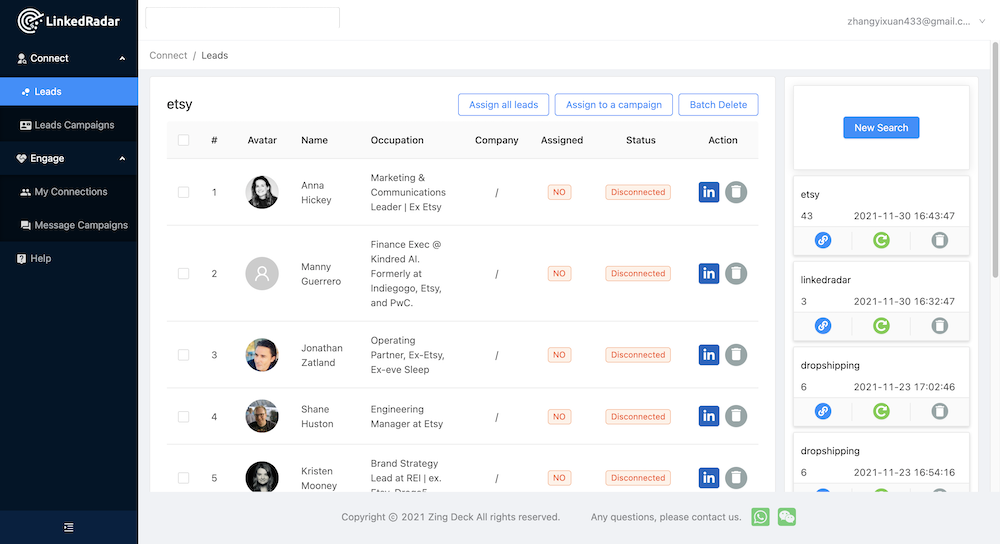The image size is (1000, 544).
Task: Click the top search input field
Action: (242, 18)
